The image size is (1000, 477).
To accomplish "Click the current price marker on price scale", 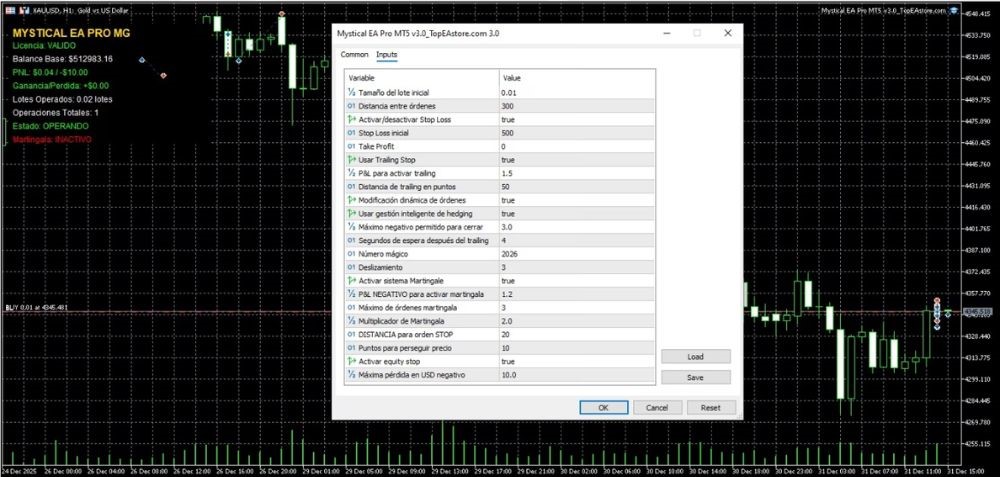I will pyautogui.click(x=976, y=312).
